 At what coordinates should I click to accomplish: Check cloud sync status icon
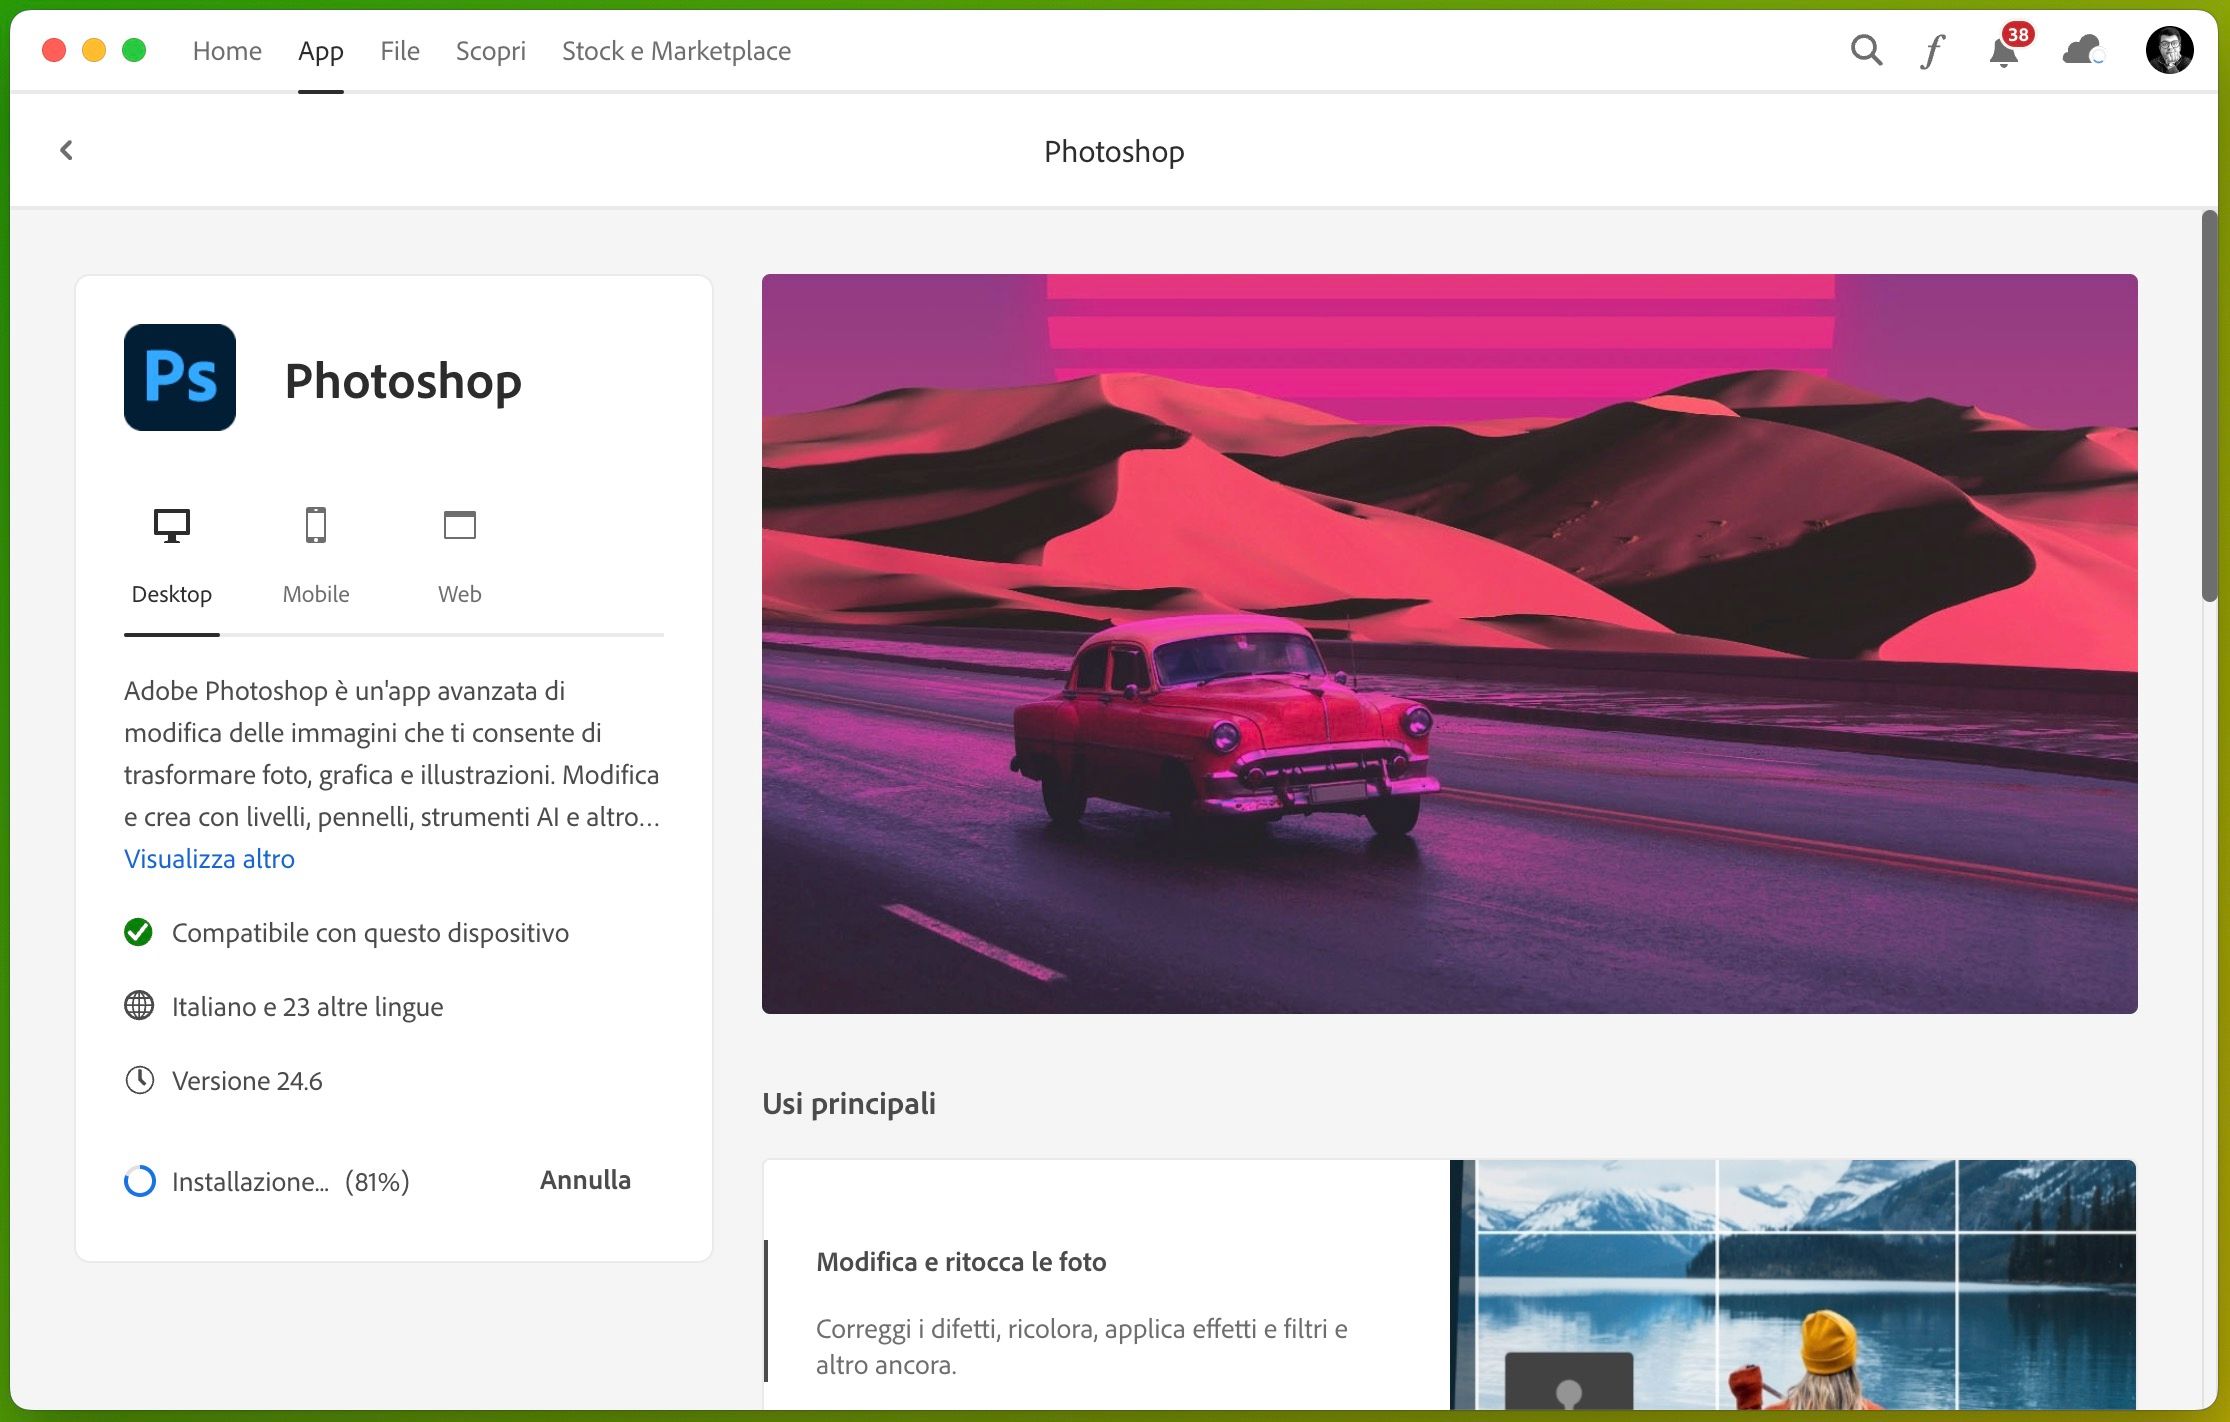[x=2083, y=50]
